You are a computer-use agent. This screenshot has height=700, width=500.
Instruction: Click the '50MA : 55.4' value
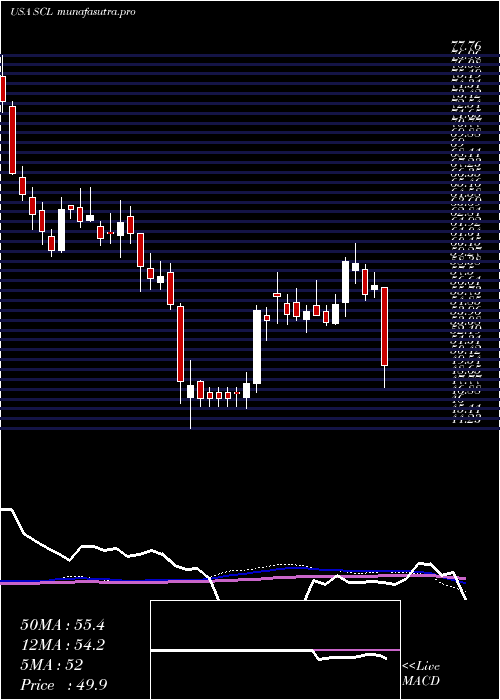click(x=62, y=625)
